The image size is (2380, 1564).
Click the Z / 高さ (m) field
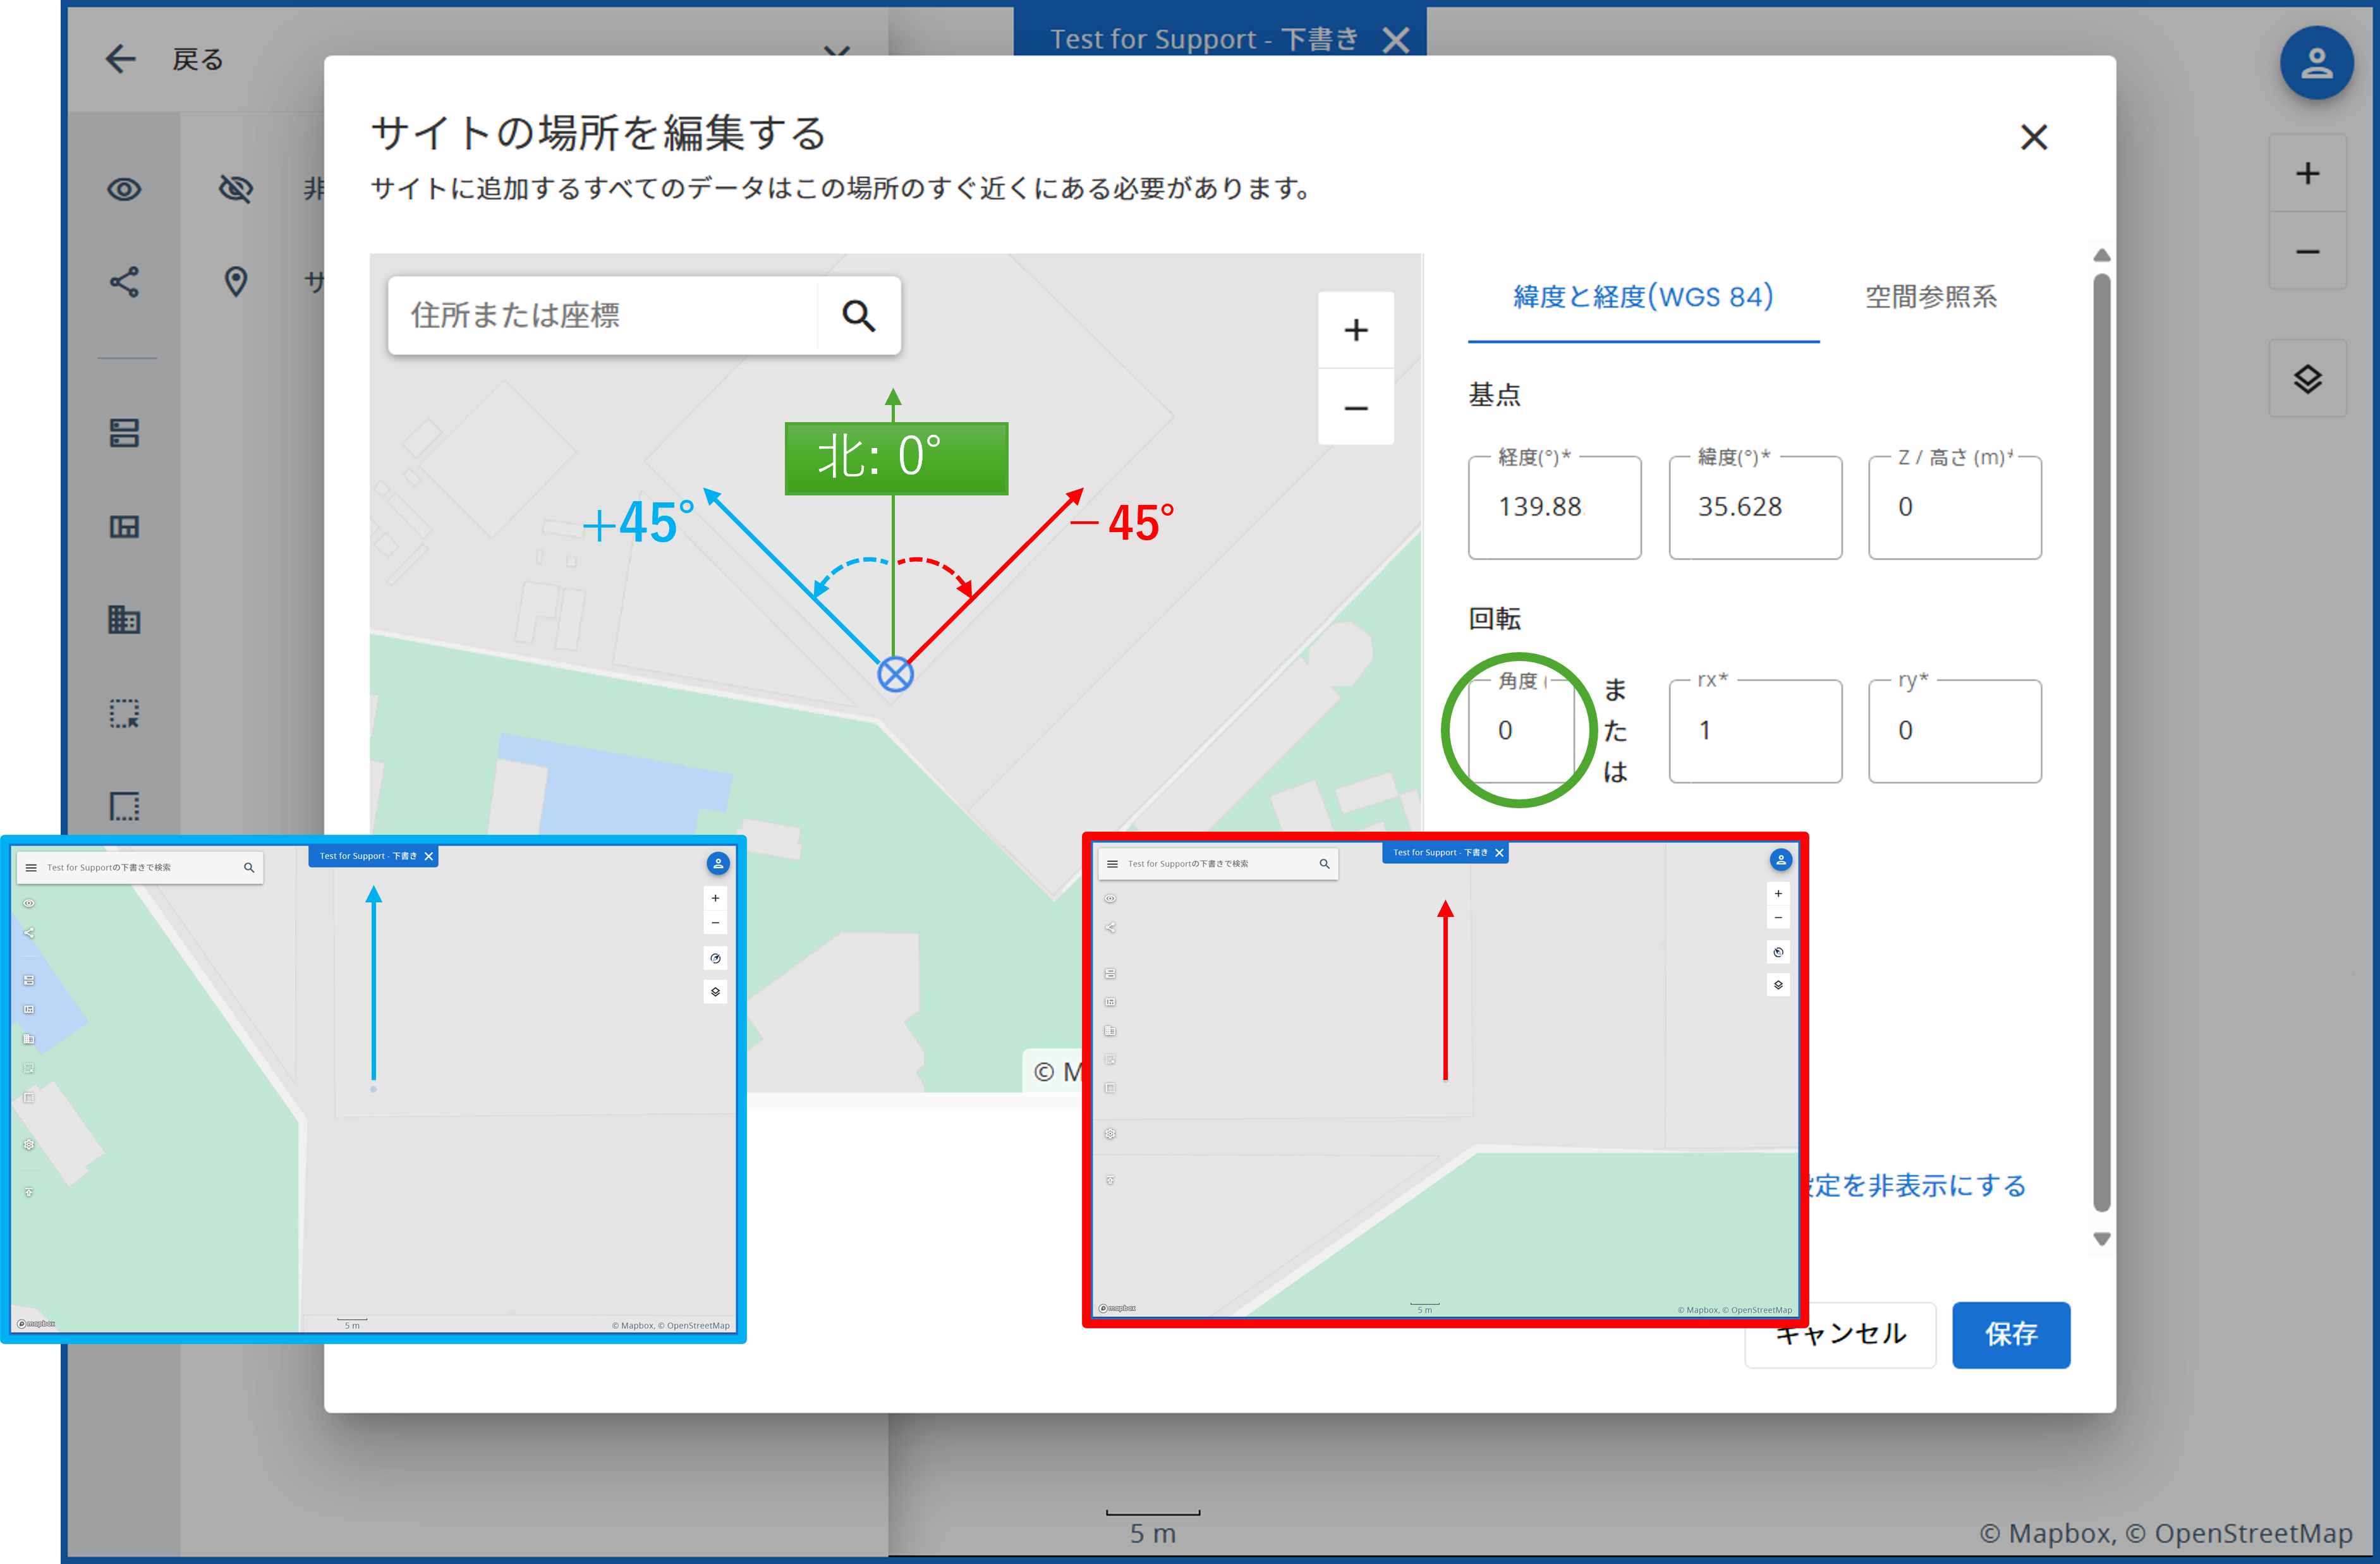[x=1954, y=507]
